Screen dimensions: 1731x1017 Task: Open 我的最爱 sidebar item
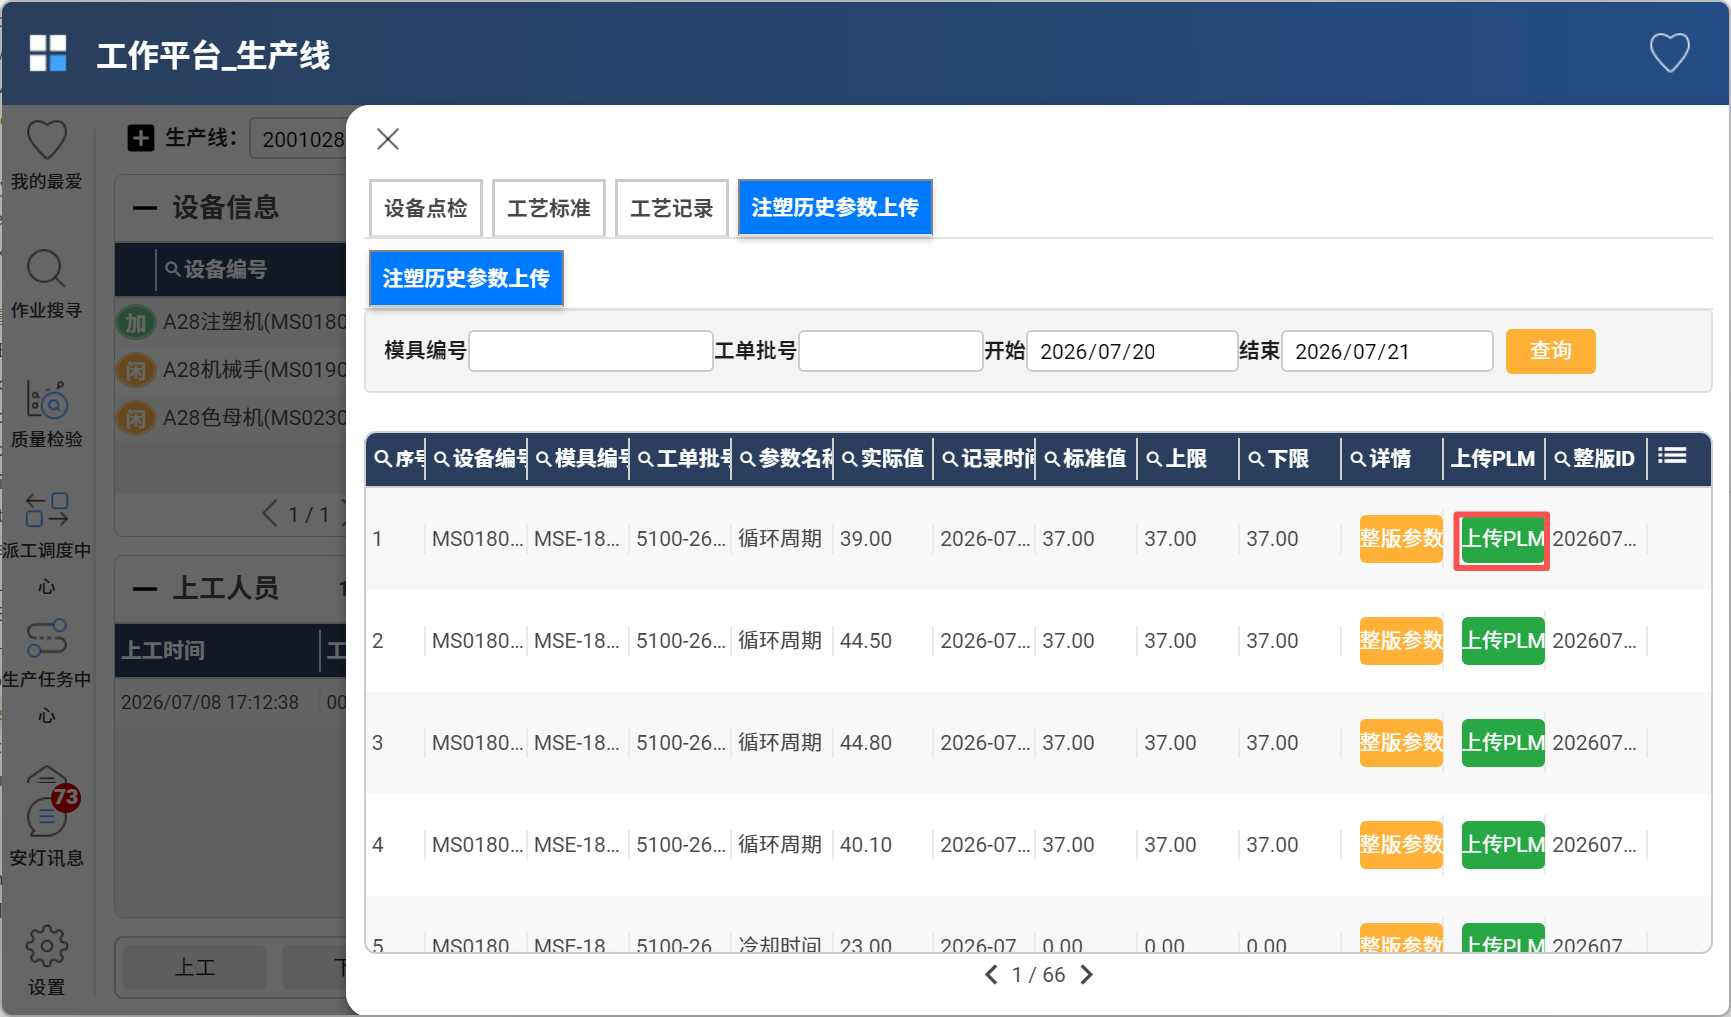coord(46,155)
